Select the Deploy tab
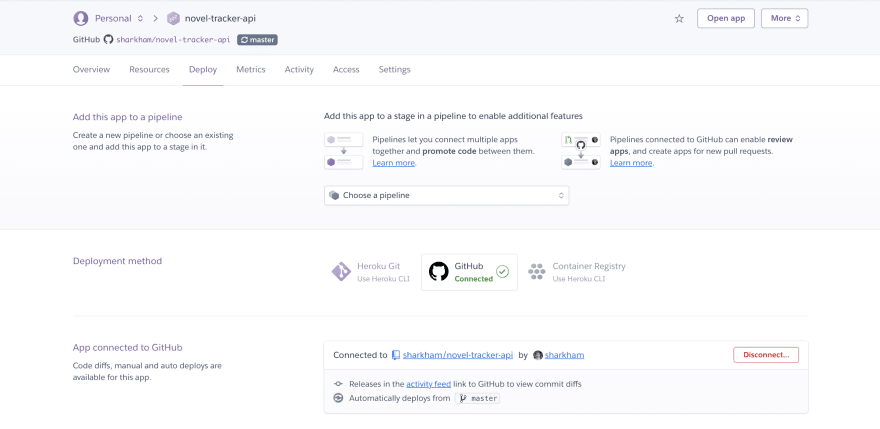Image resolution: width=880 pixels, height=429 pixels. point(203,70)
